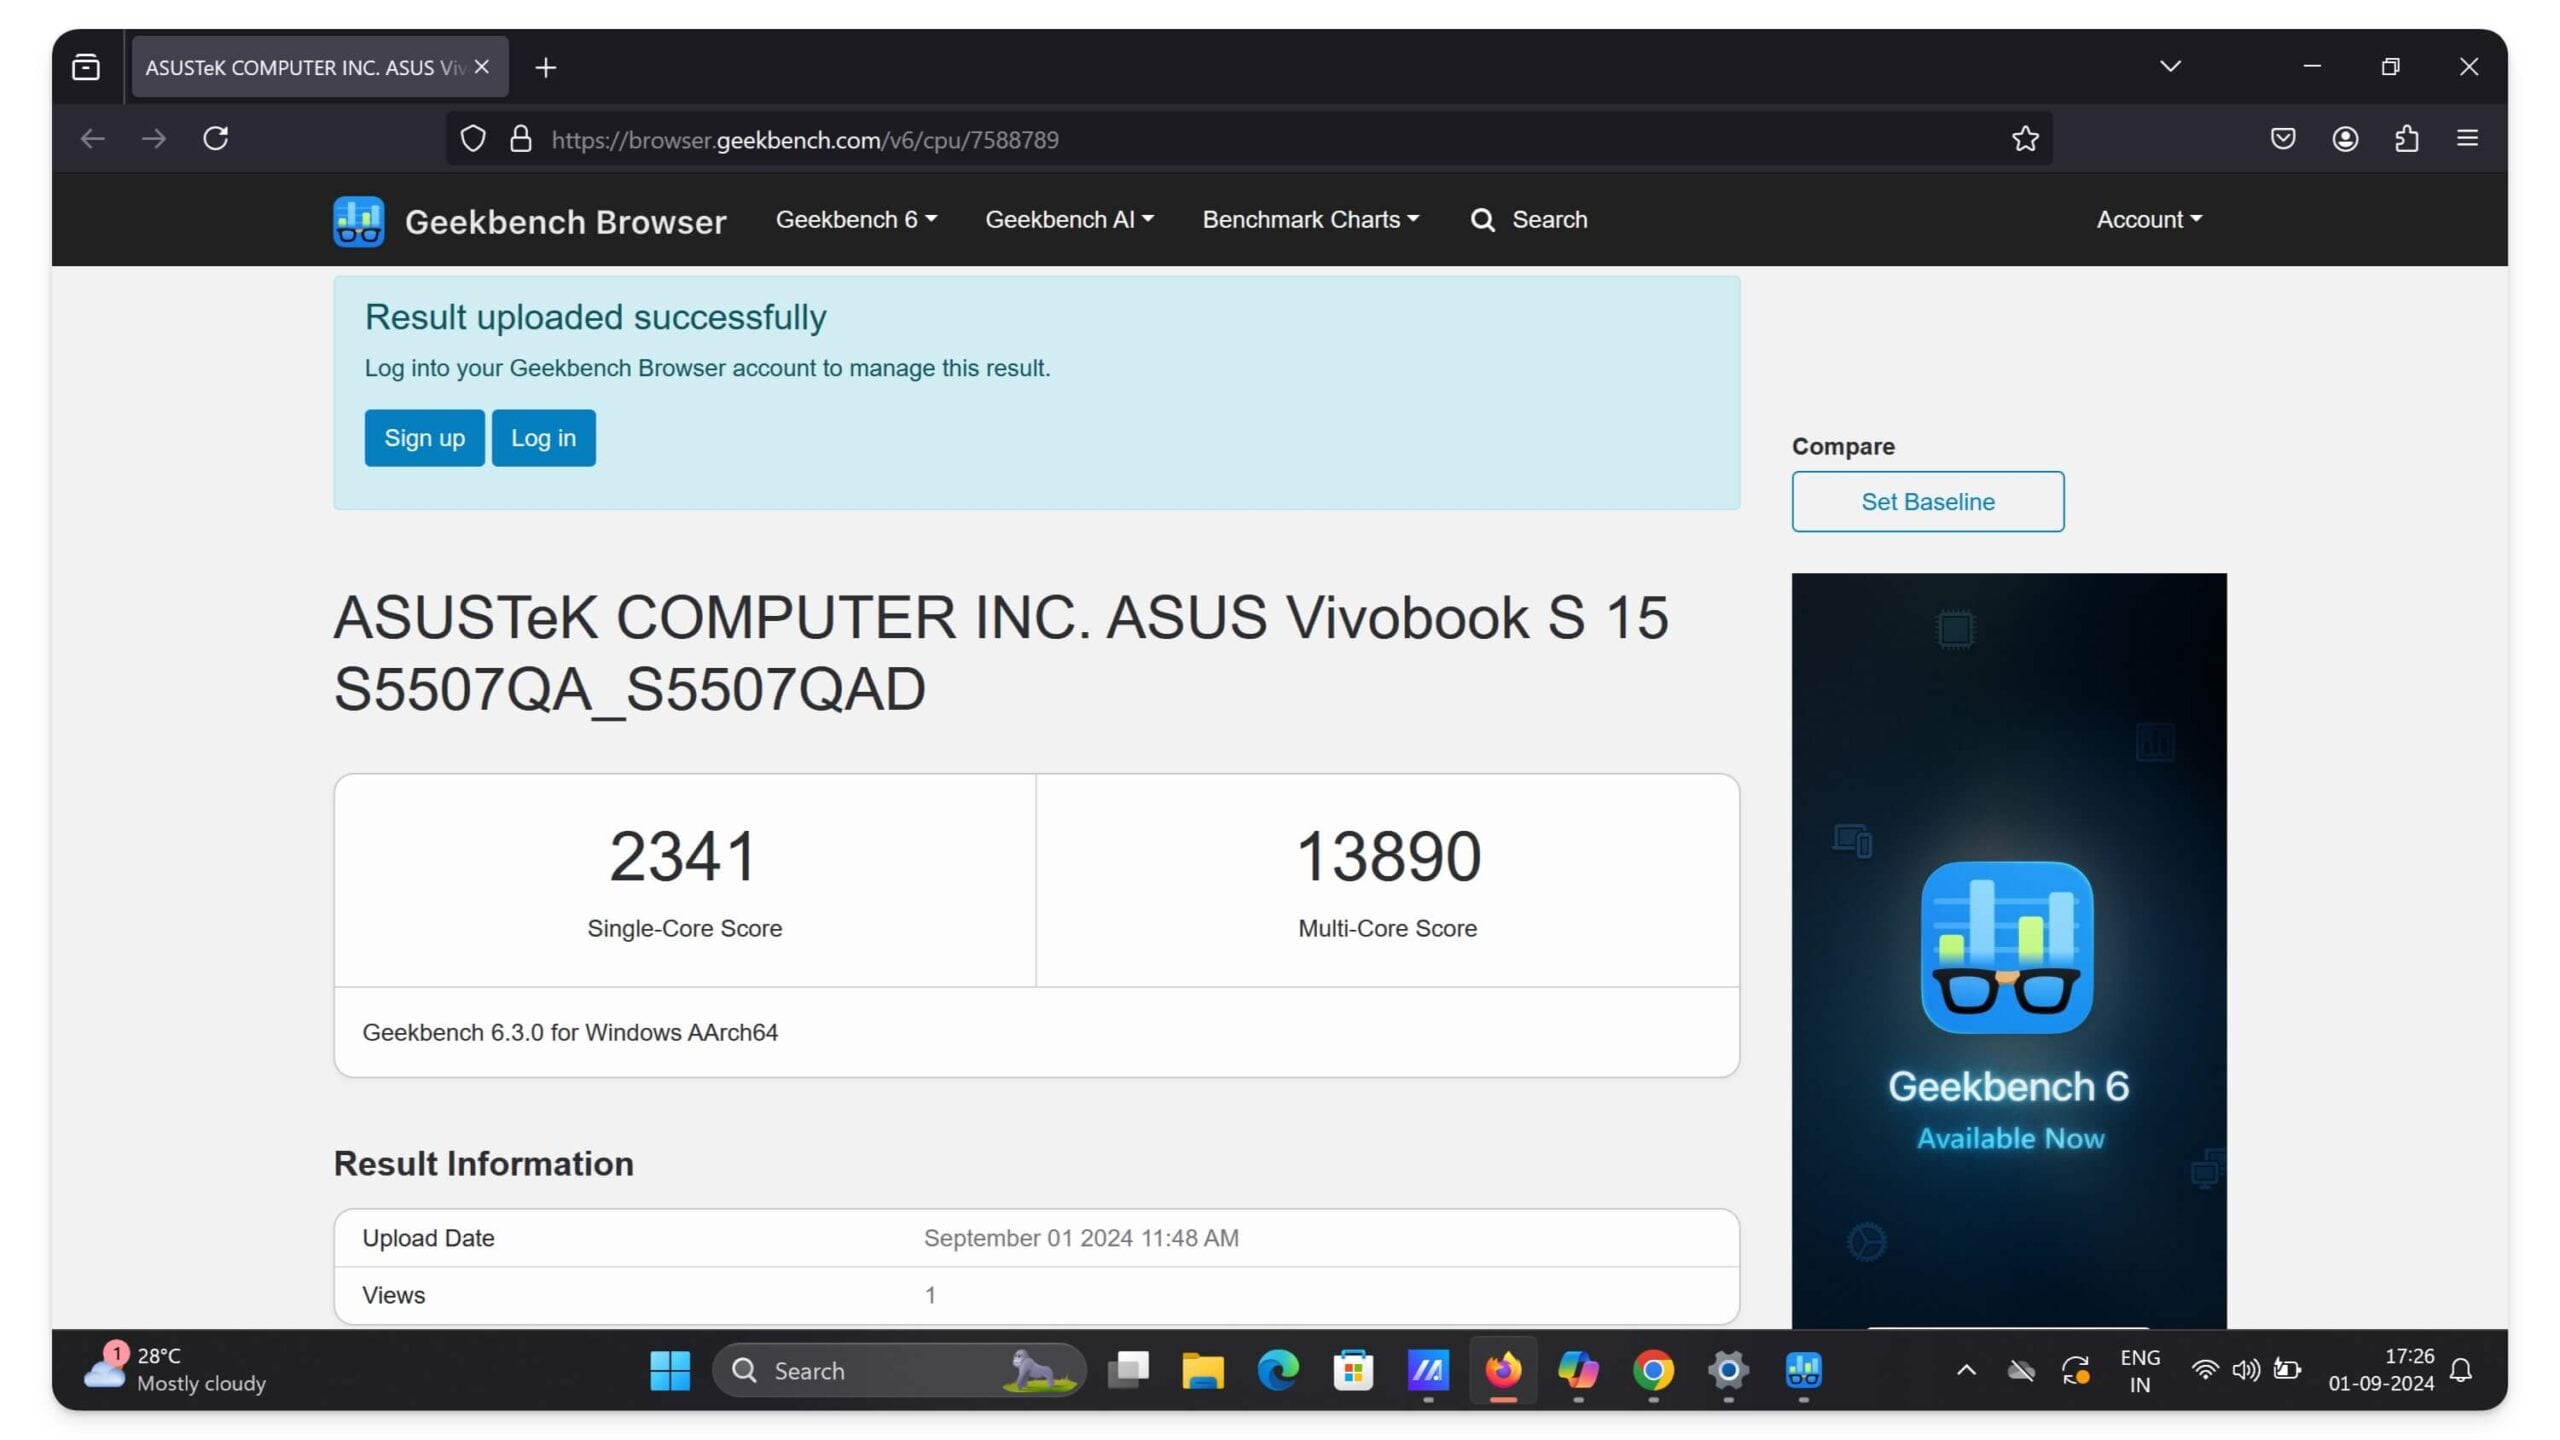Open the Firefox extensions icon
Image resolution: width=2560 pixels, height=1440 pixels.
click(x=2406, y=138)
